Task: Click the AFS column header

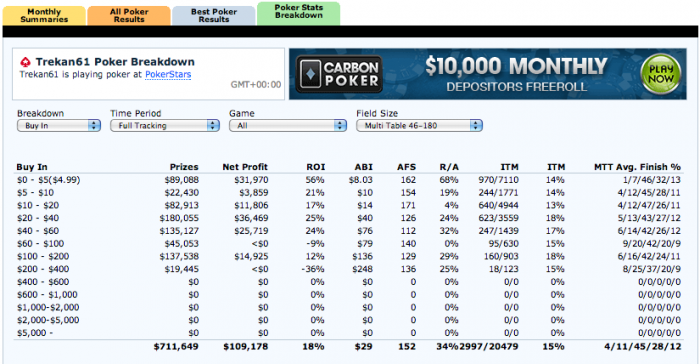Action: point(407,167)
